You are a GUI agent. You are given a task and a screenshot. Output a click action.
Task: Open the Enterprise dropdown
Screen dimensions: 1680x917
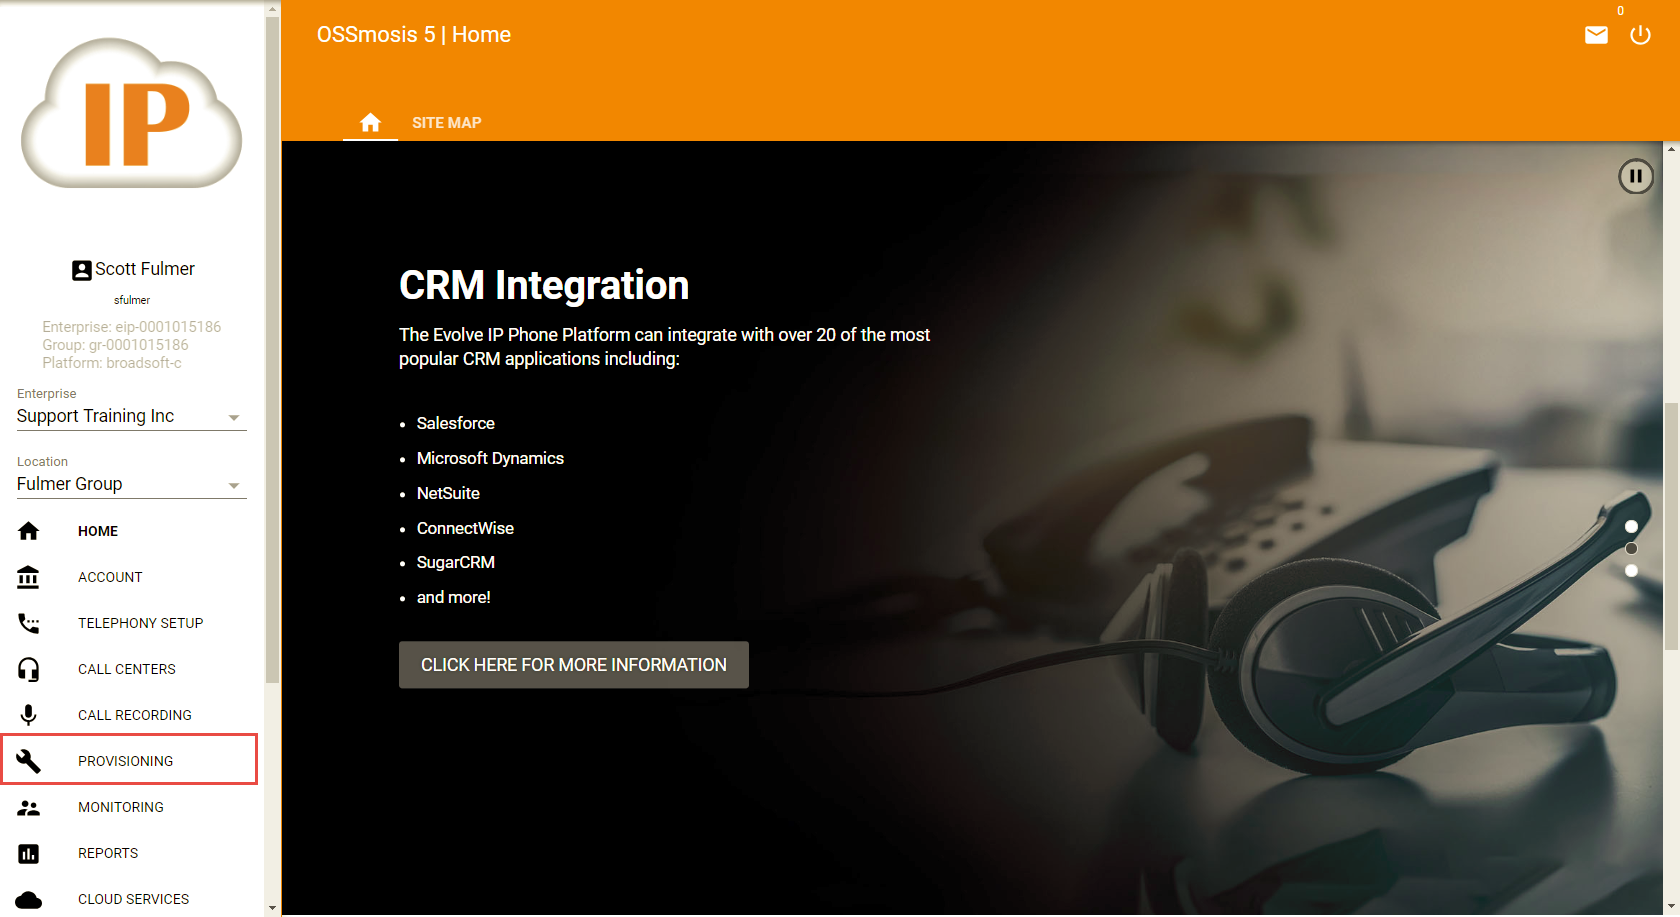point(131,417)
